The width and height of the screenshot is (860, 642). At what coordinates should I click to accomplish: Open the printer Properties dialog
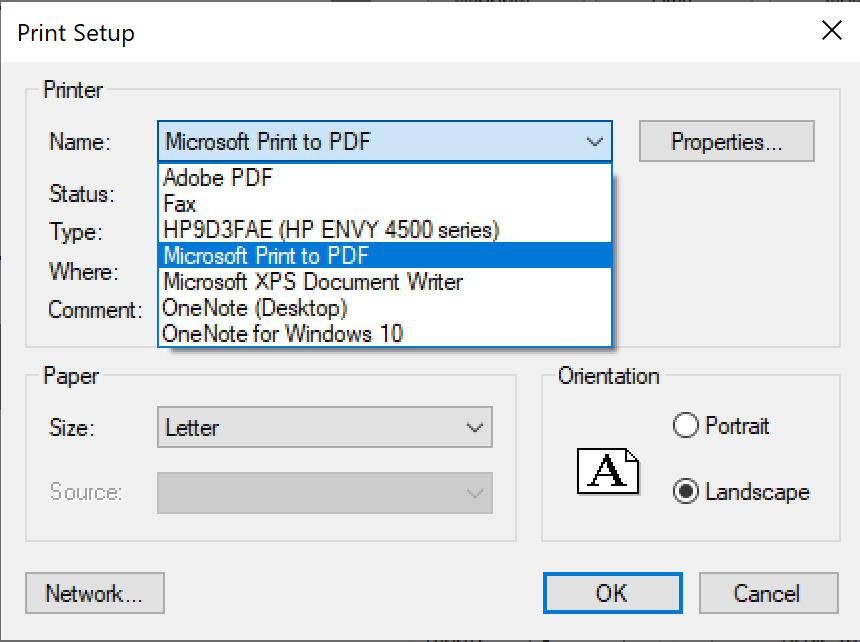pyautogui.click(x=726, y=141)
